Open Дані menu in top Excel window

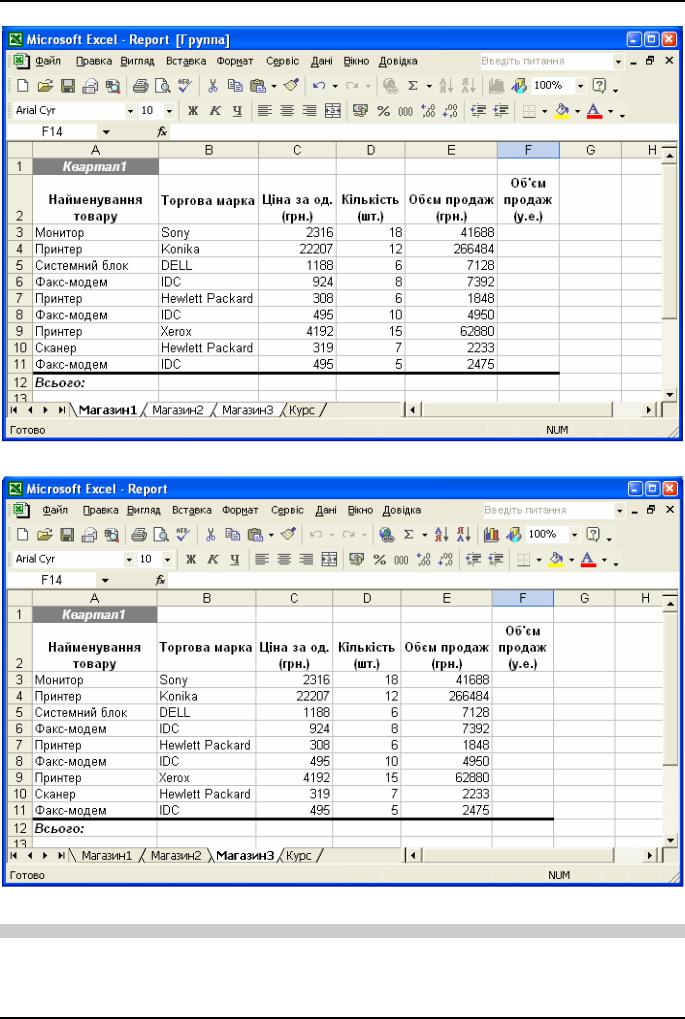point(322,61)
